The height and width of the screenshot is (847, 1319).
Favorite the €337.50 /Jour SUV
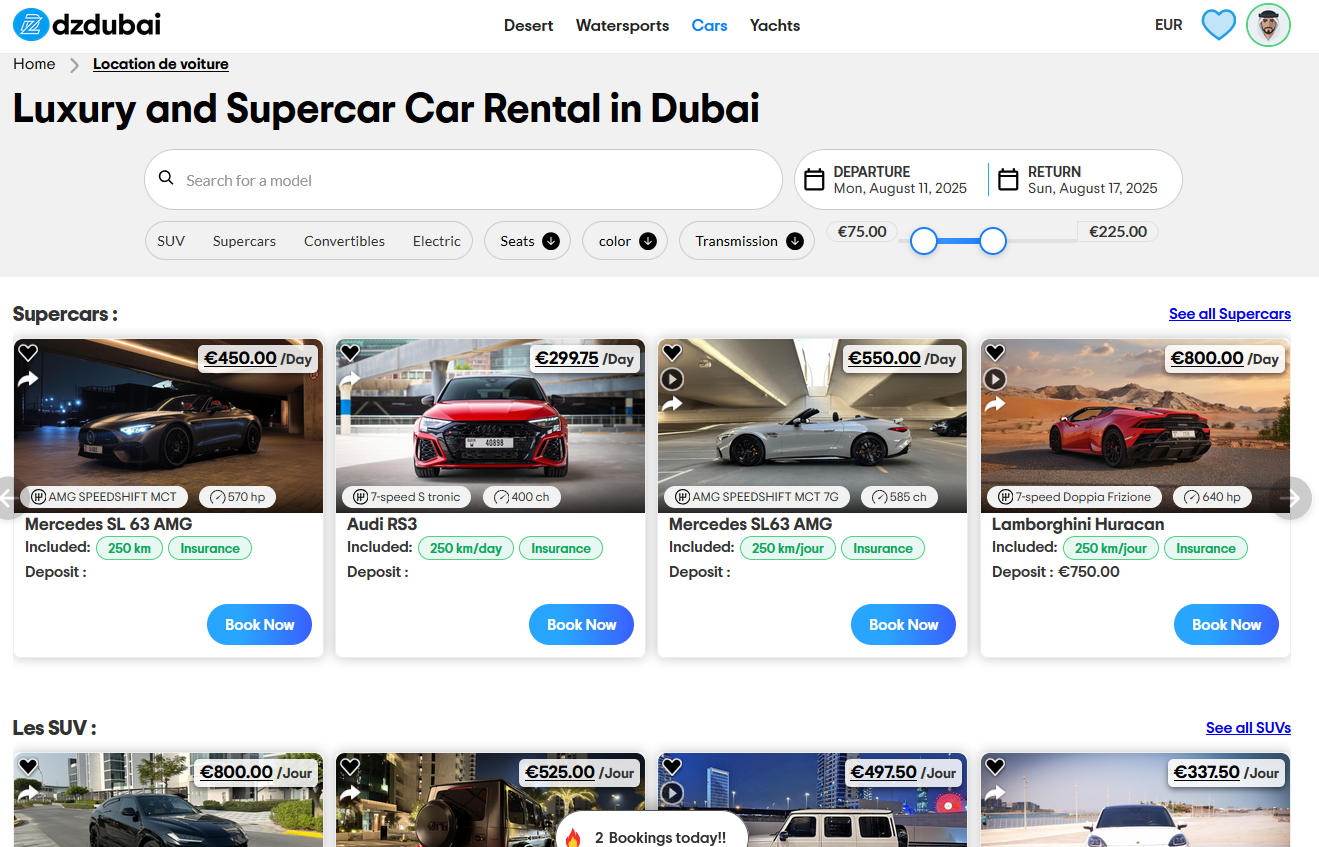coord(994,767)
